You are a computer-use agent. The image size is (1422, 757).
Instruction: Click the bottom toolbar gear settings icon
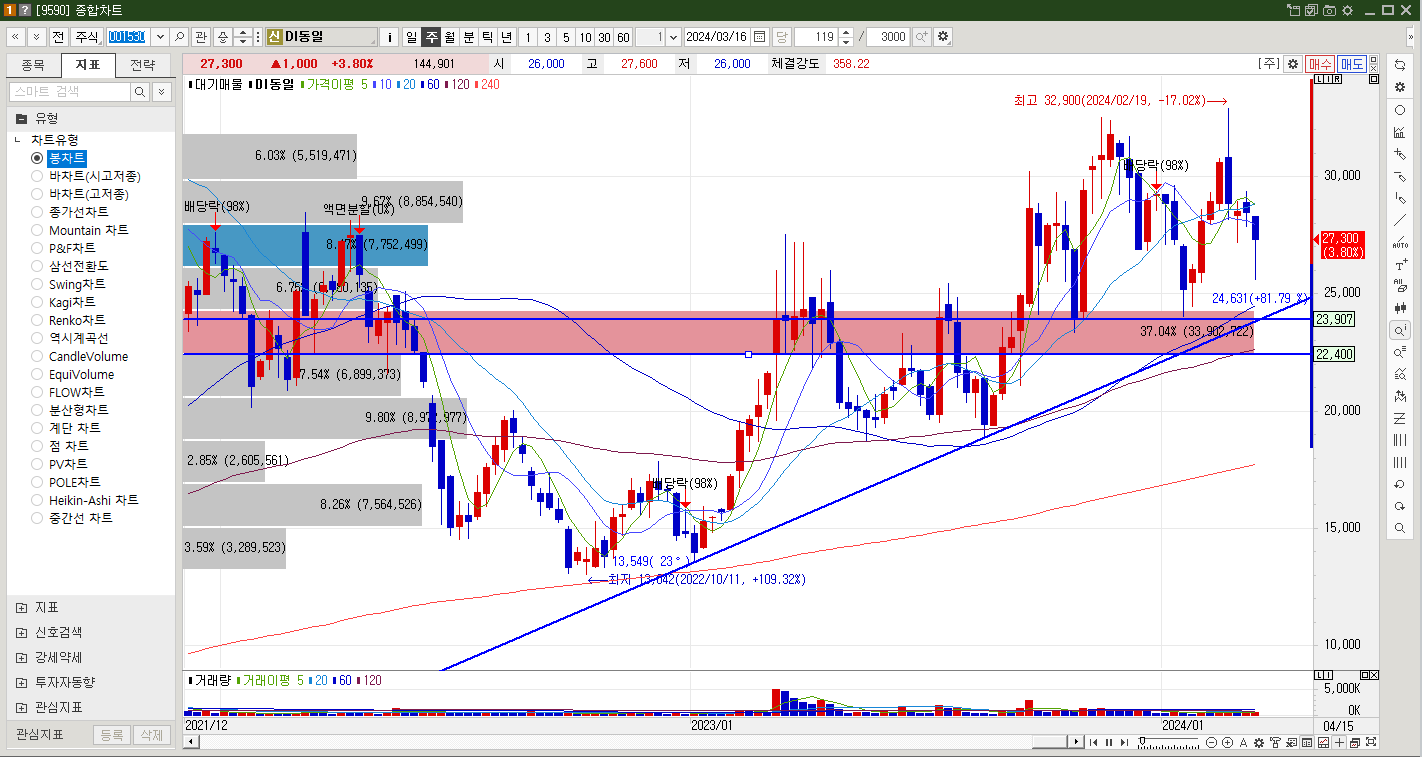(1259, 742)
